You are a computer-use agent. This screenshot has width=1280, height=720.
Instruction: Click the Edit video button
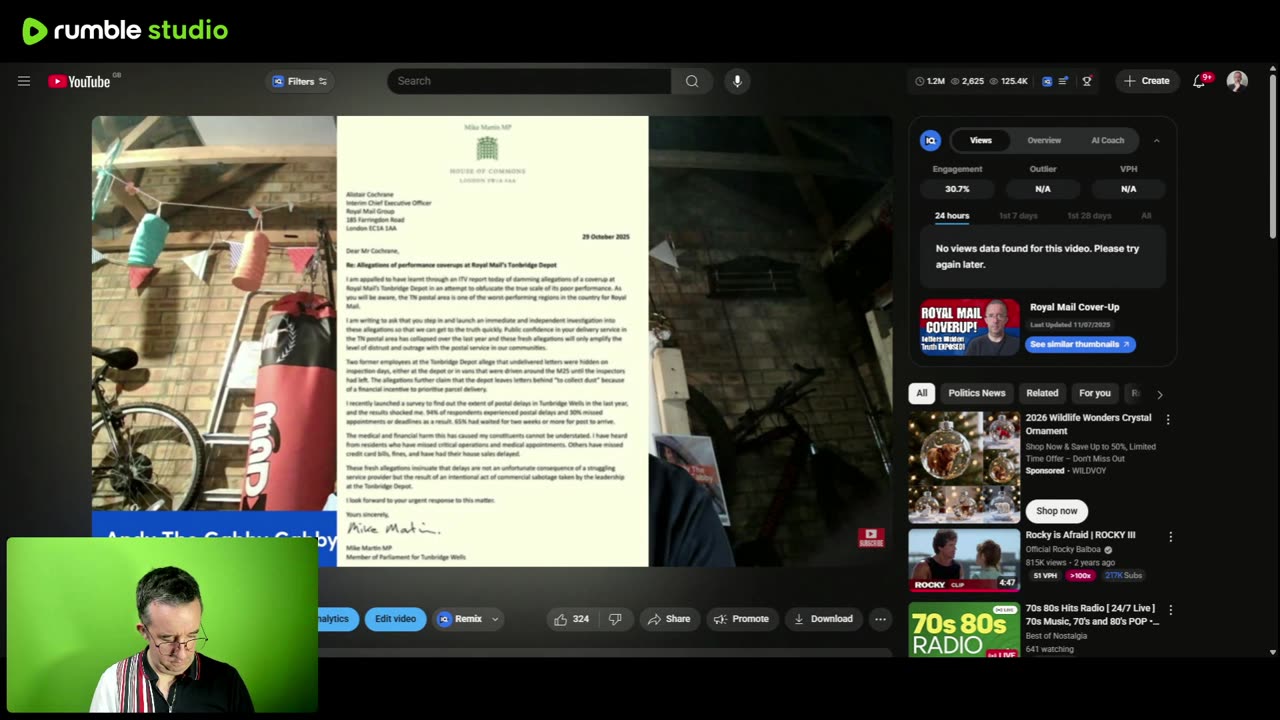(x=395, y=619)
